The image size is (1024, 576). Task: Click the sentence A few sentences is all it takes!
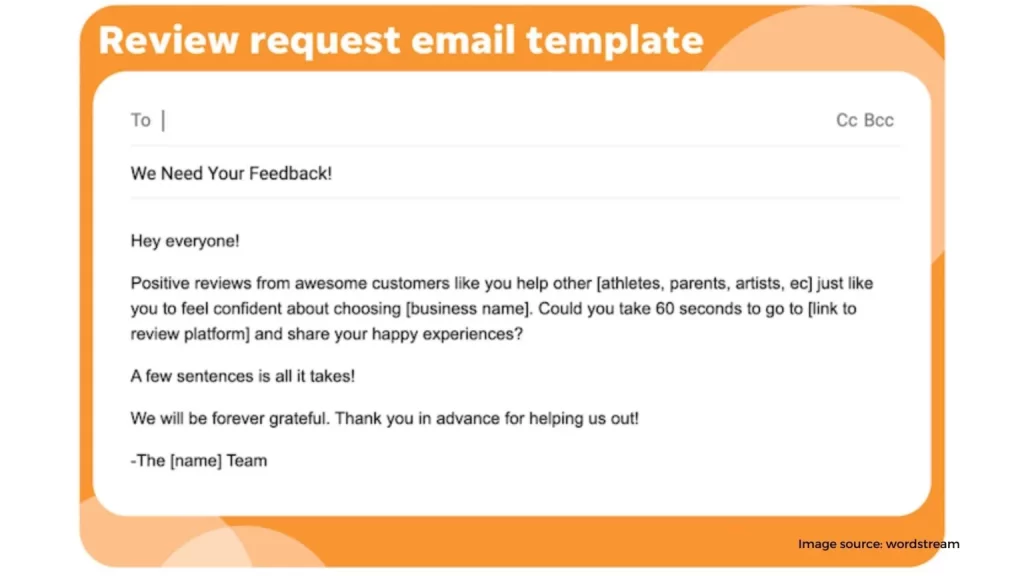click(x=243, y=376)
